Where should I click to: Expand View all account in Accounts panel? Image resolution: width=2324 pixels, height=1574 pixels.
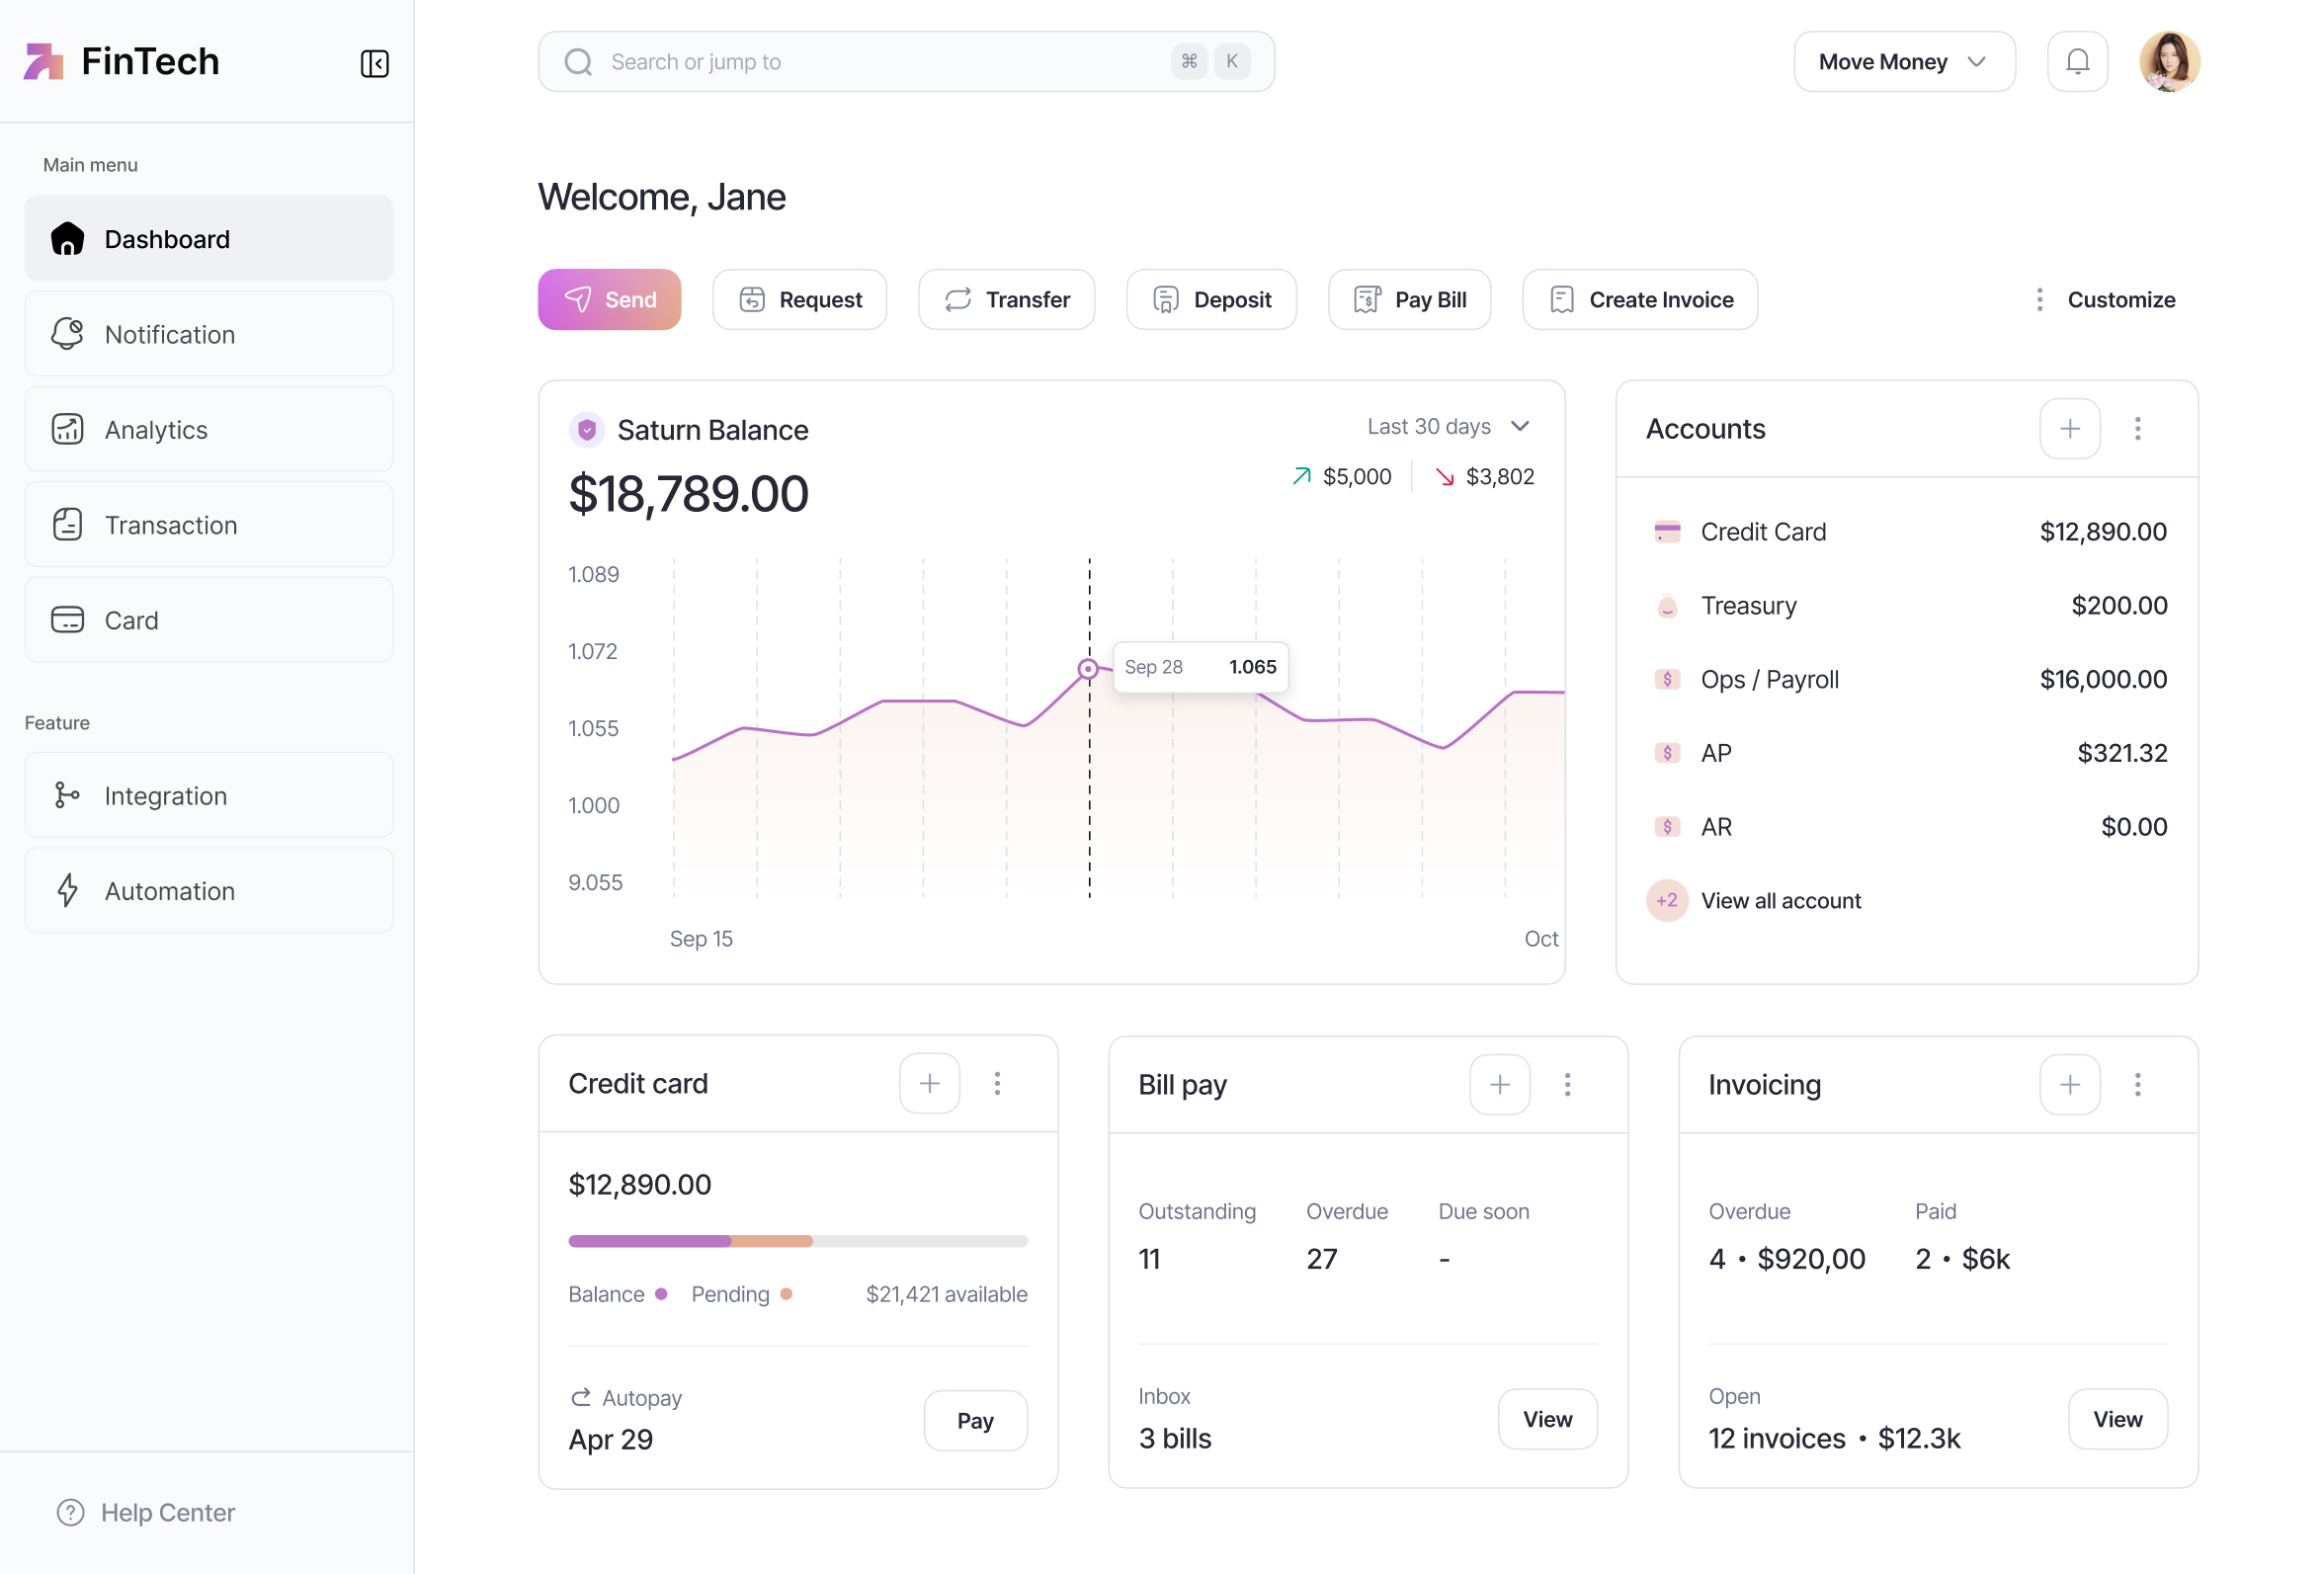(1780, 900)
